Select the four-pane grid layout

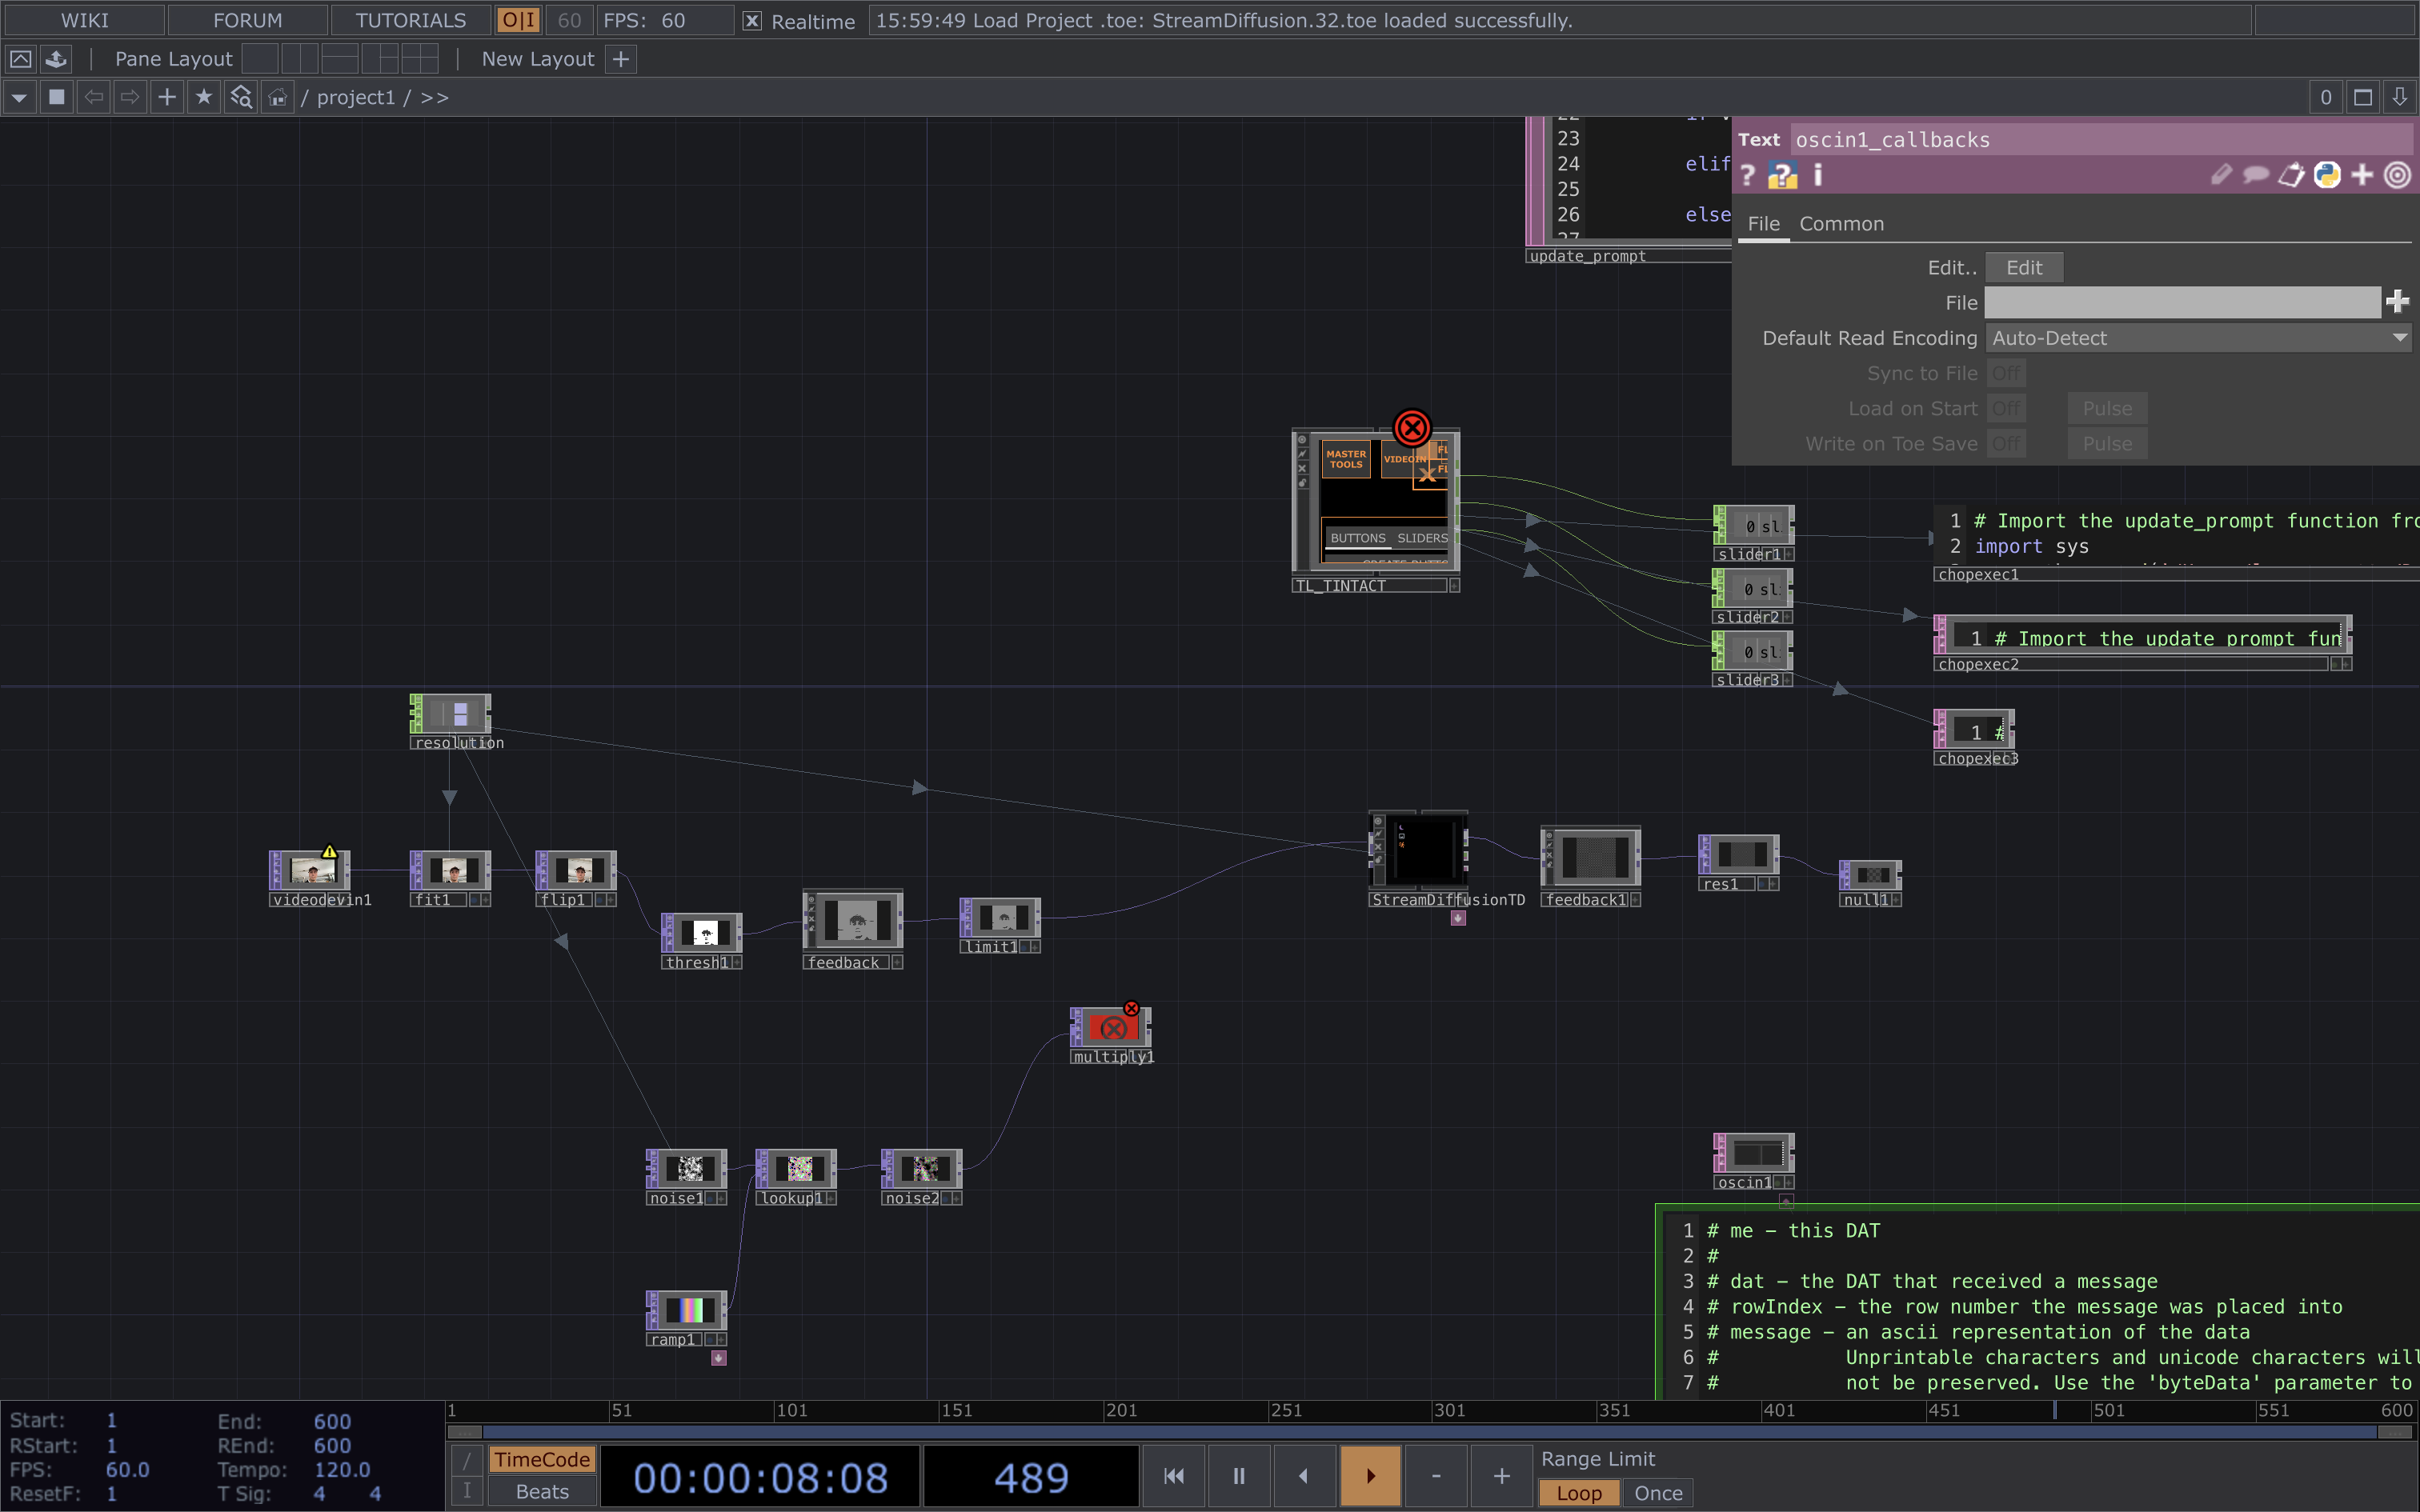point(420,59)
